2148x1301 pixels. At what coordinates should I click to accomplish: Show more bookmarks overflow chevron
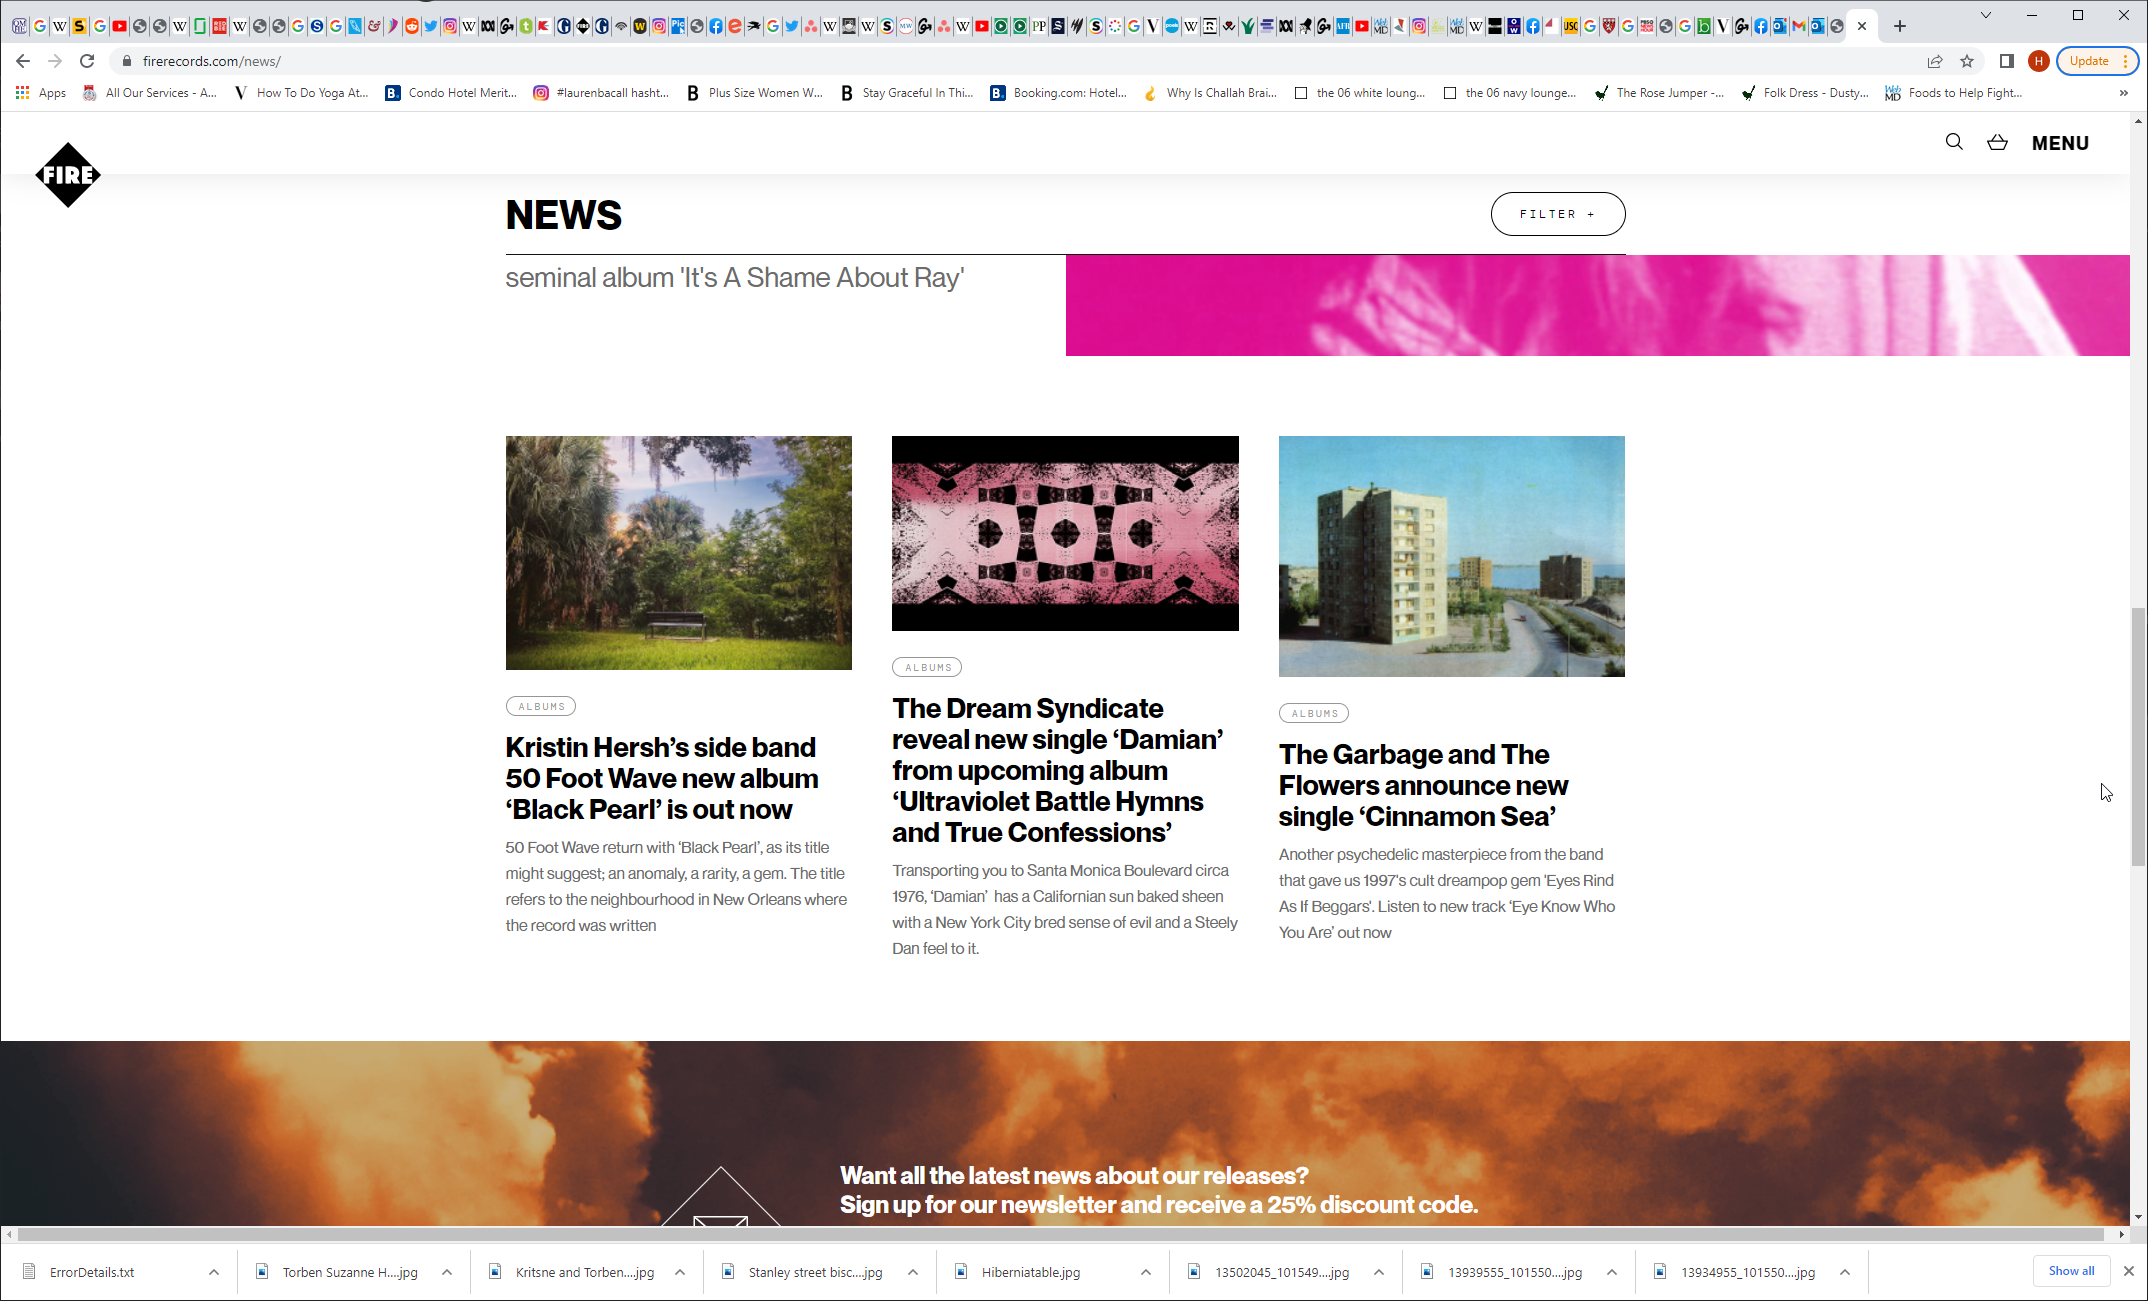2123,93
